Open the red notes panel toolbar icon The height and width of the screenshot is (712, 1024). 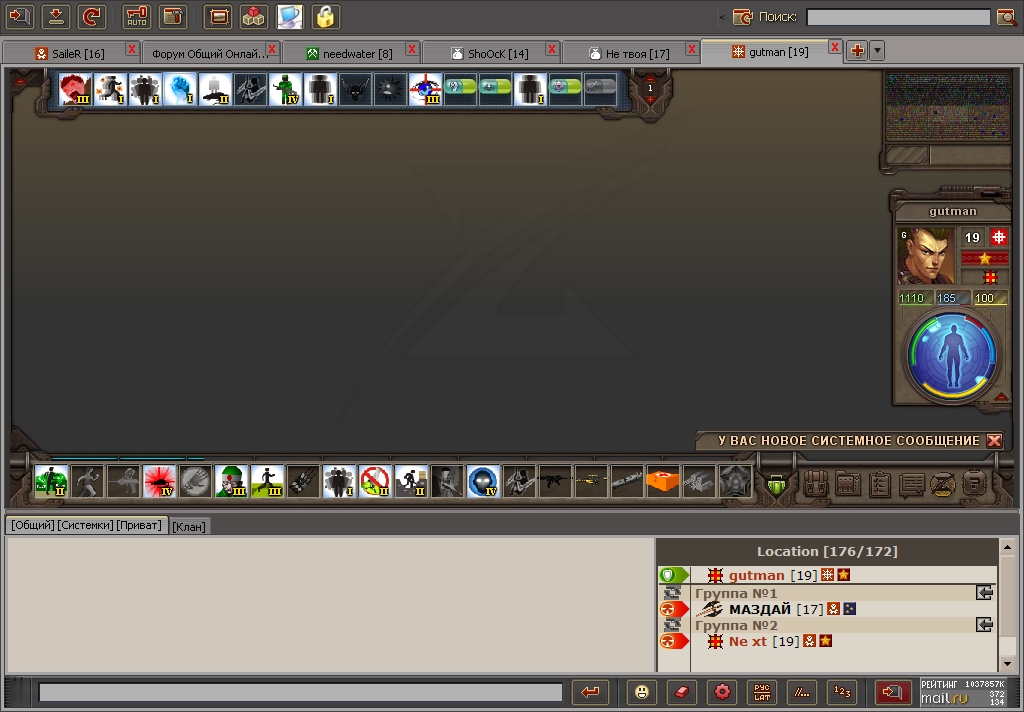point(173,16)
